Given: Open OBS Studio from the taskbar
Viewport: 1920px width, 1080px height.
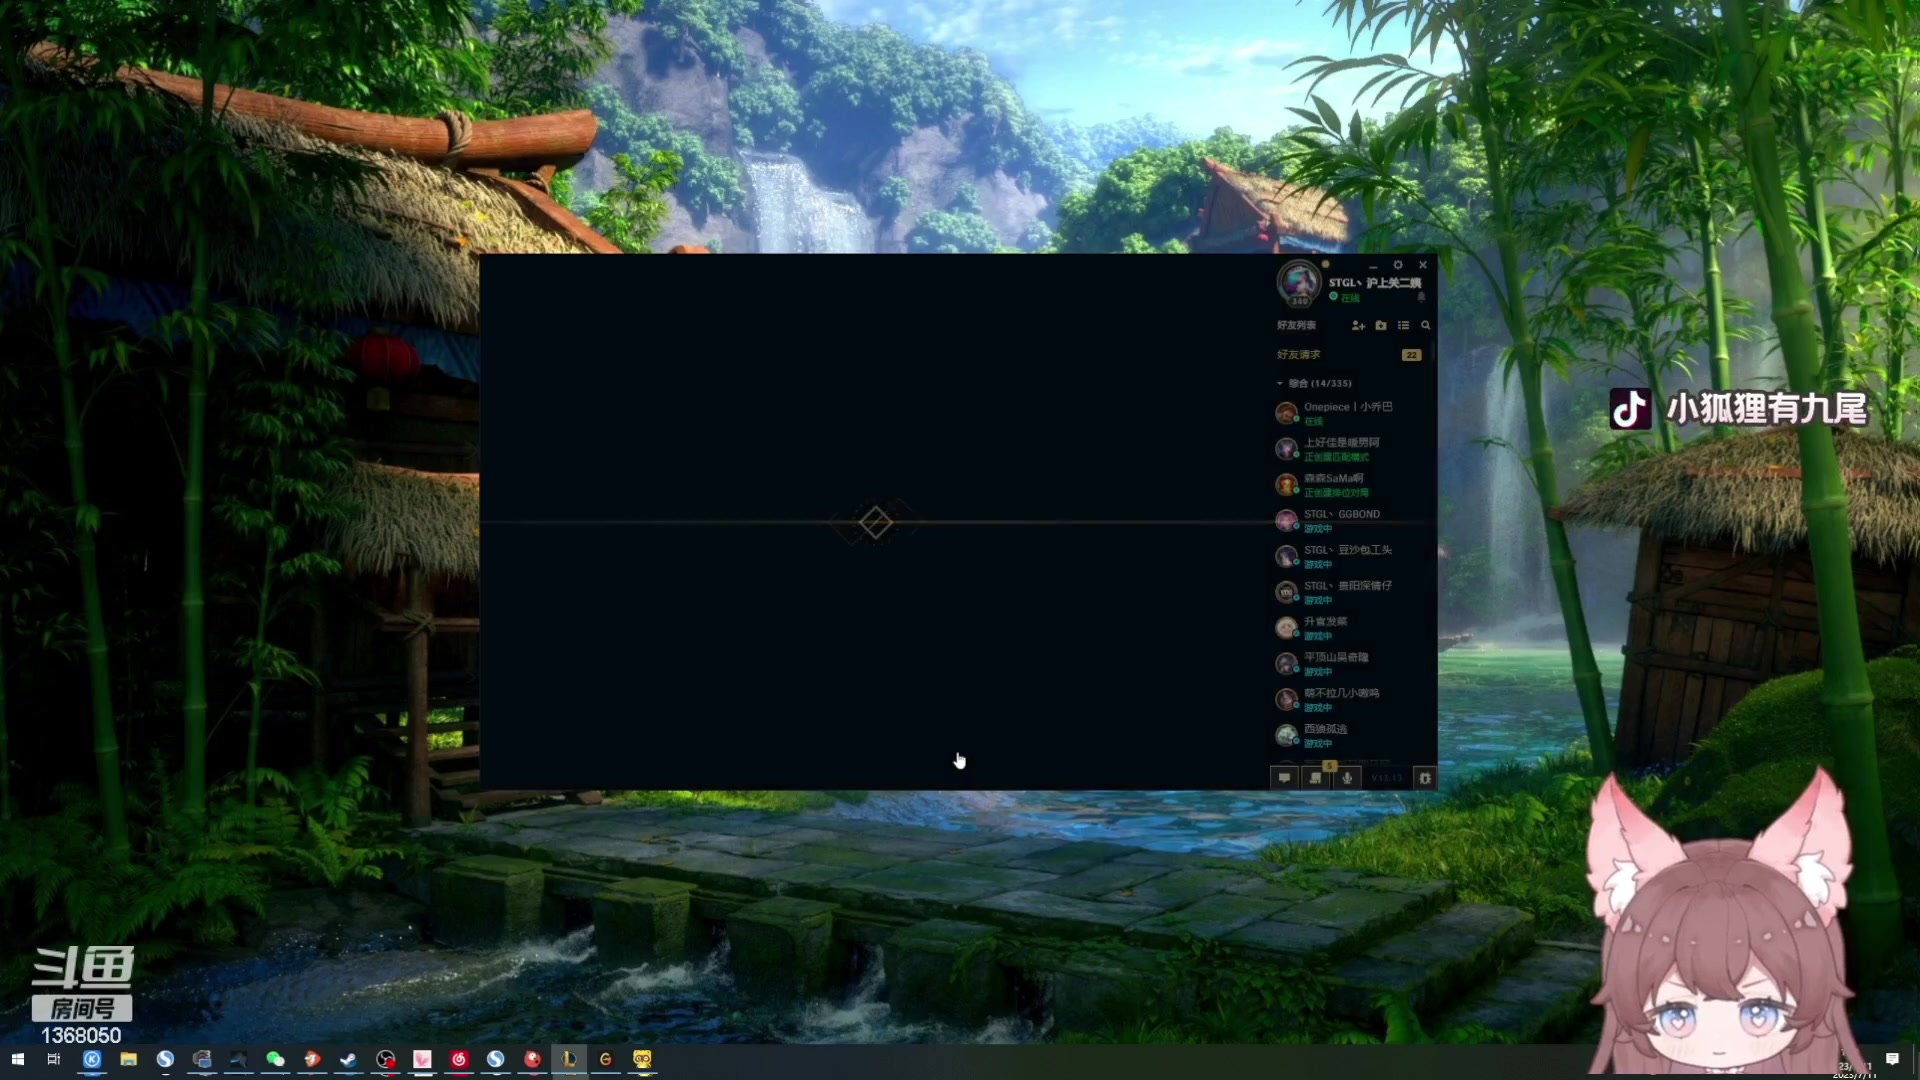Looking at the screenshot, I should tap(385, 1059).
